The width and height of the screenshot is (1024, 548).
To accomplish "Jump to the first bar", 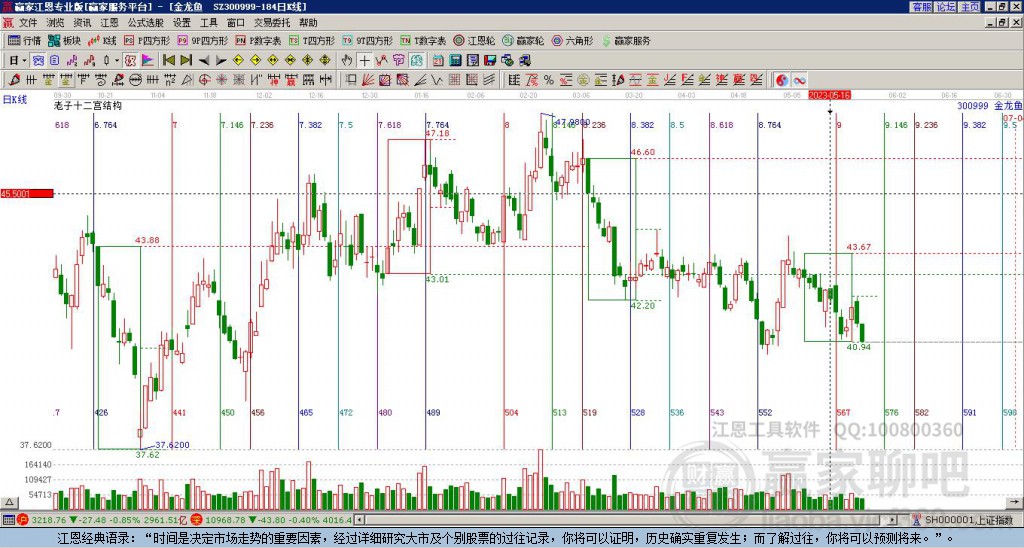I will 168,60.
